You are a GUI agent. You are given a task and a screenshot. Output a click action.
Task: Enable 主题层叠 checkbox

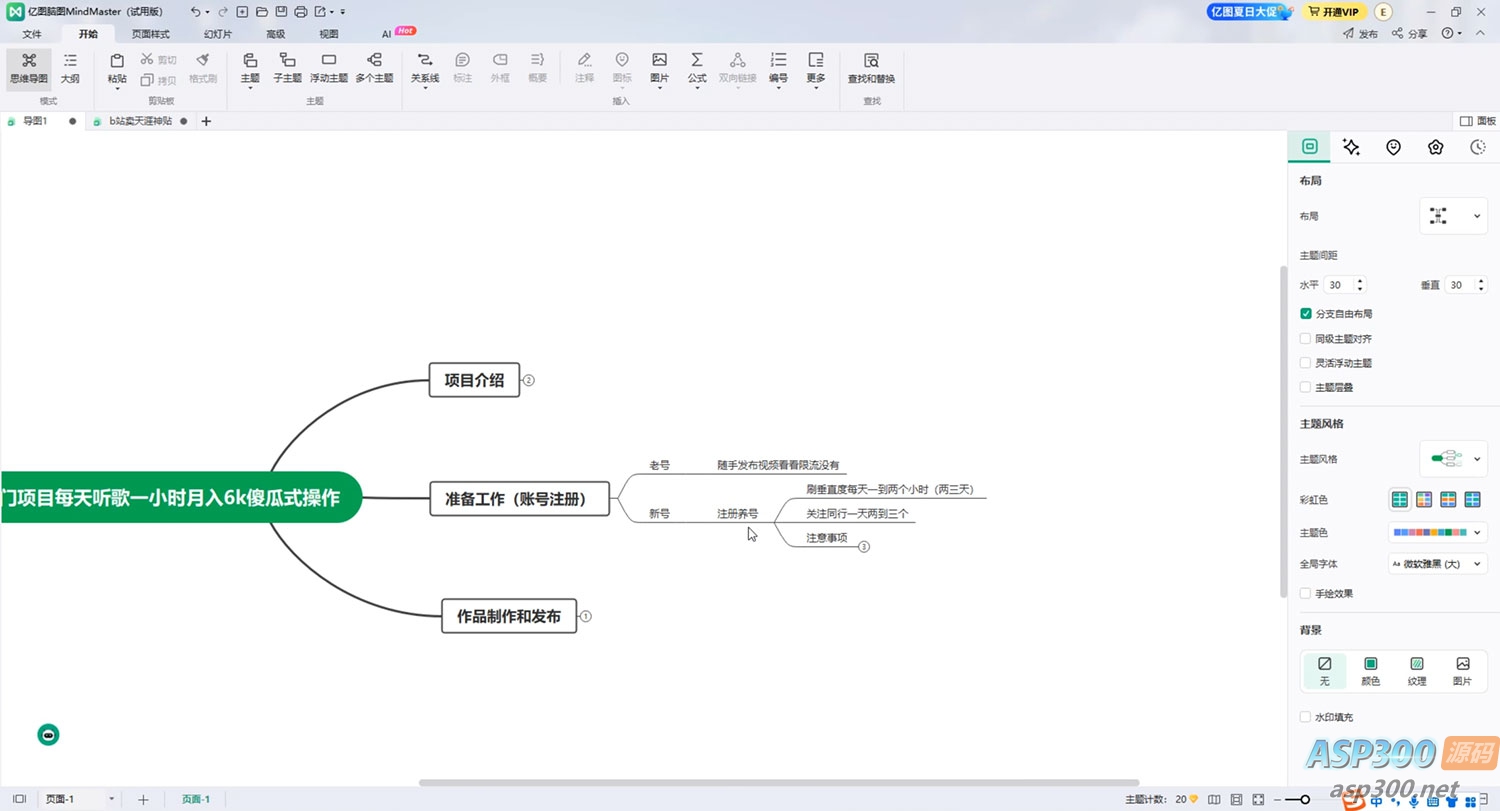(1305, 387)
